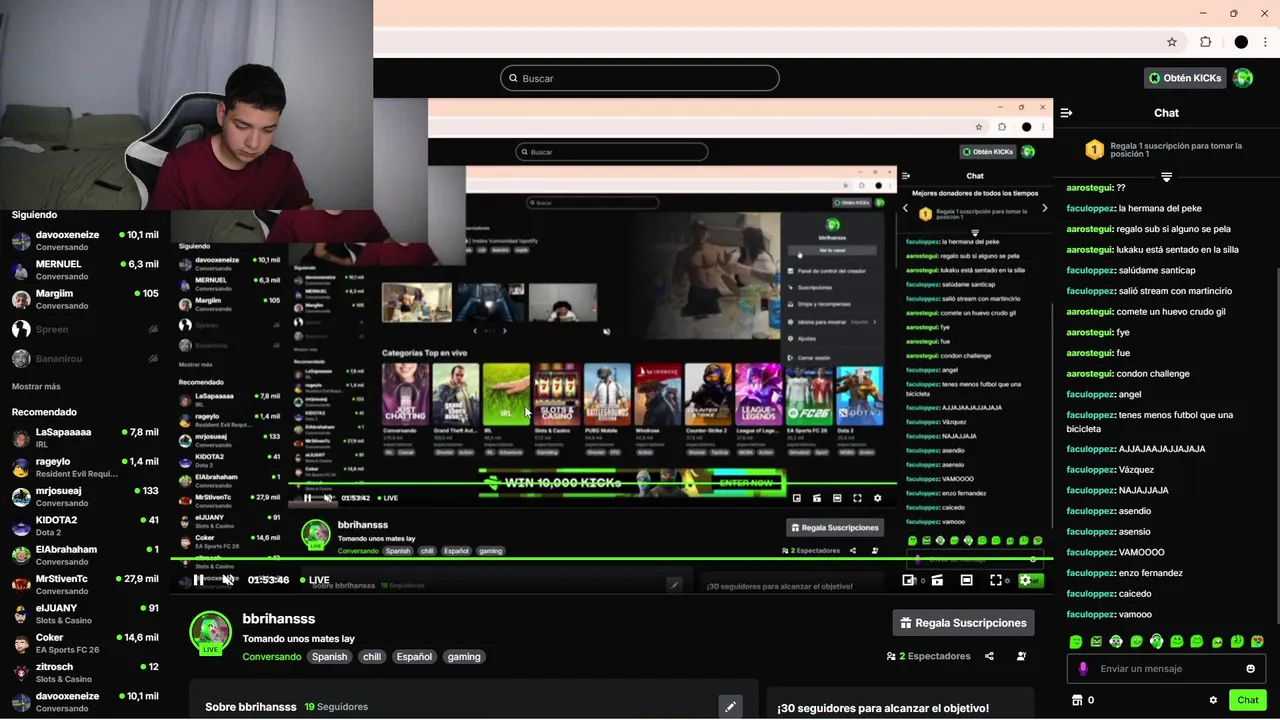This screenshot has width=1280, height=720.
Task: Open the rageylo recommended channel
Action: [85, 467]
